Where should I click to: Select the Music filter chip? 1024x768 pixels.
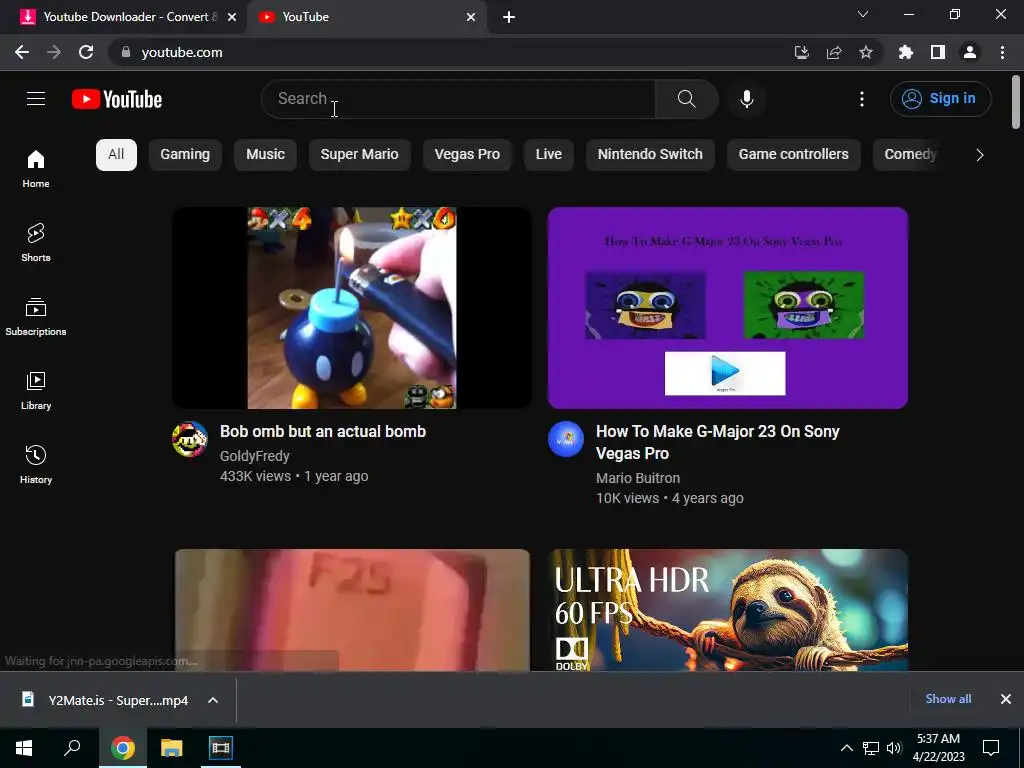click(x=265, y=155)
